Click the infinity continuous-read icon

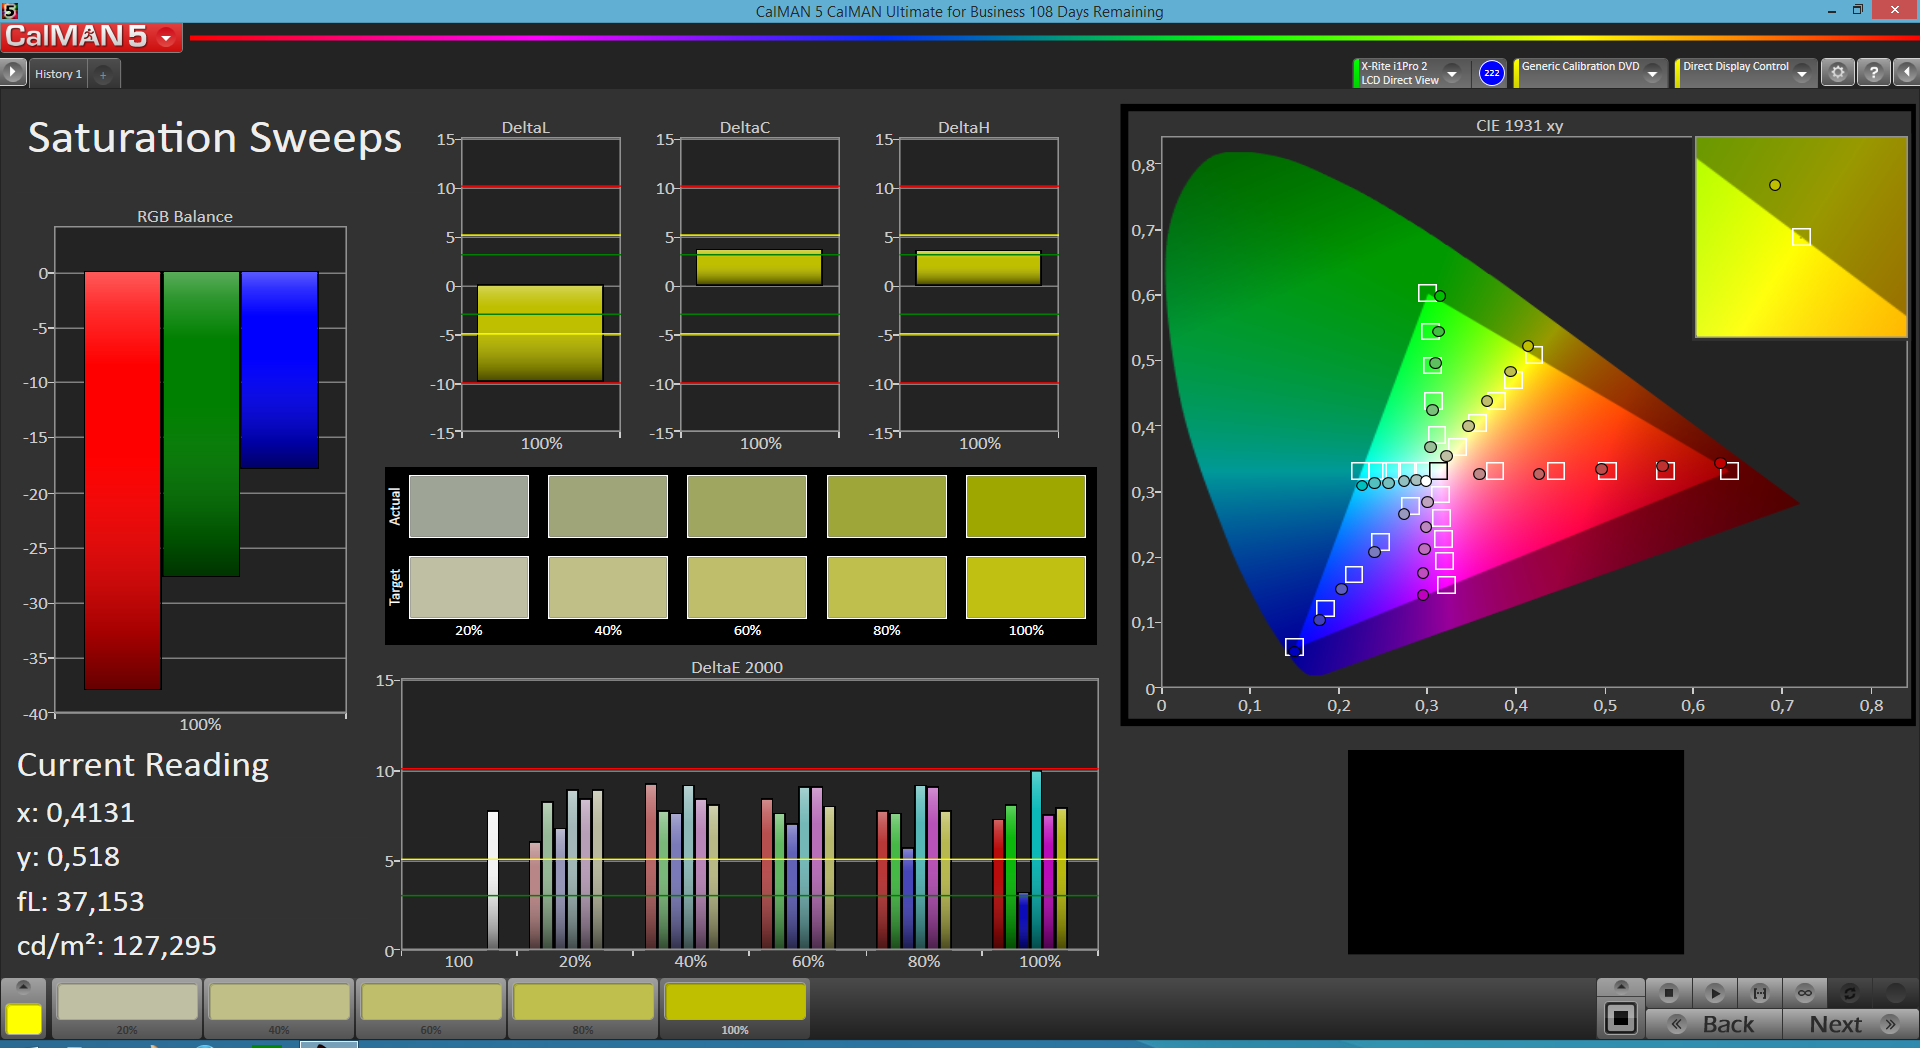click(1804, 993)
